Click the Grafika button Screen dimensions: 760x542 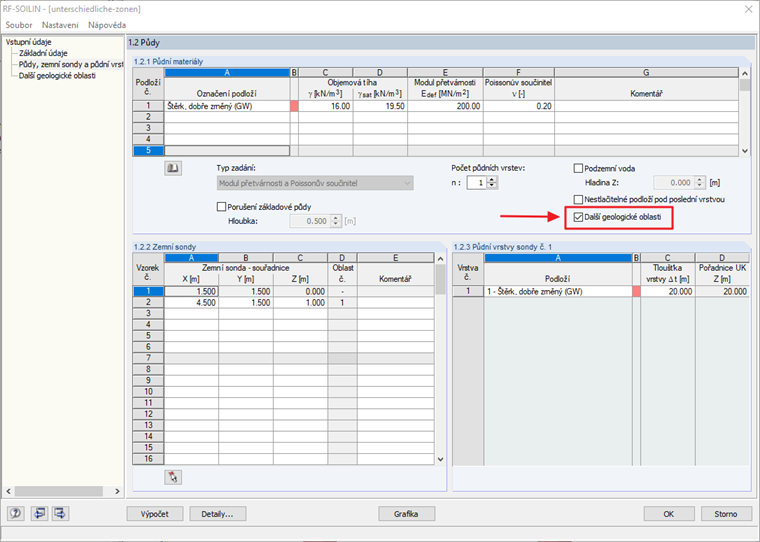coord(406,514)
